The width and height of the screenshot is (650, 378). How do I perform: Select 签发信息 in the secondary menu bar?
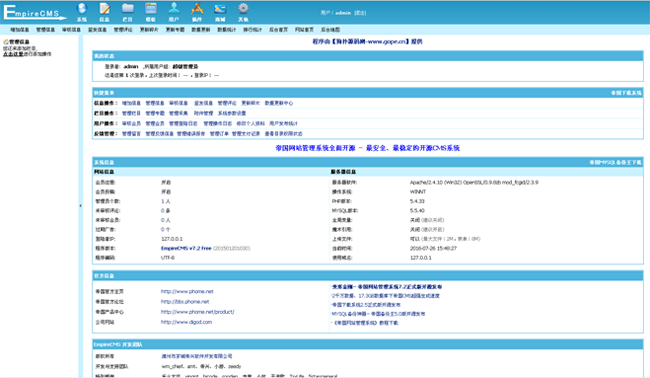[x=97, y=30]
